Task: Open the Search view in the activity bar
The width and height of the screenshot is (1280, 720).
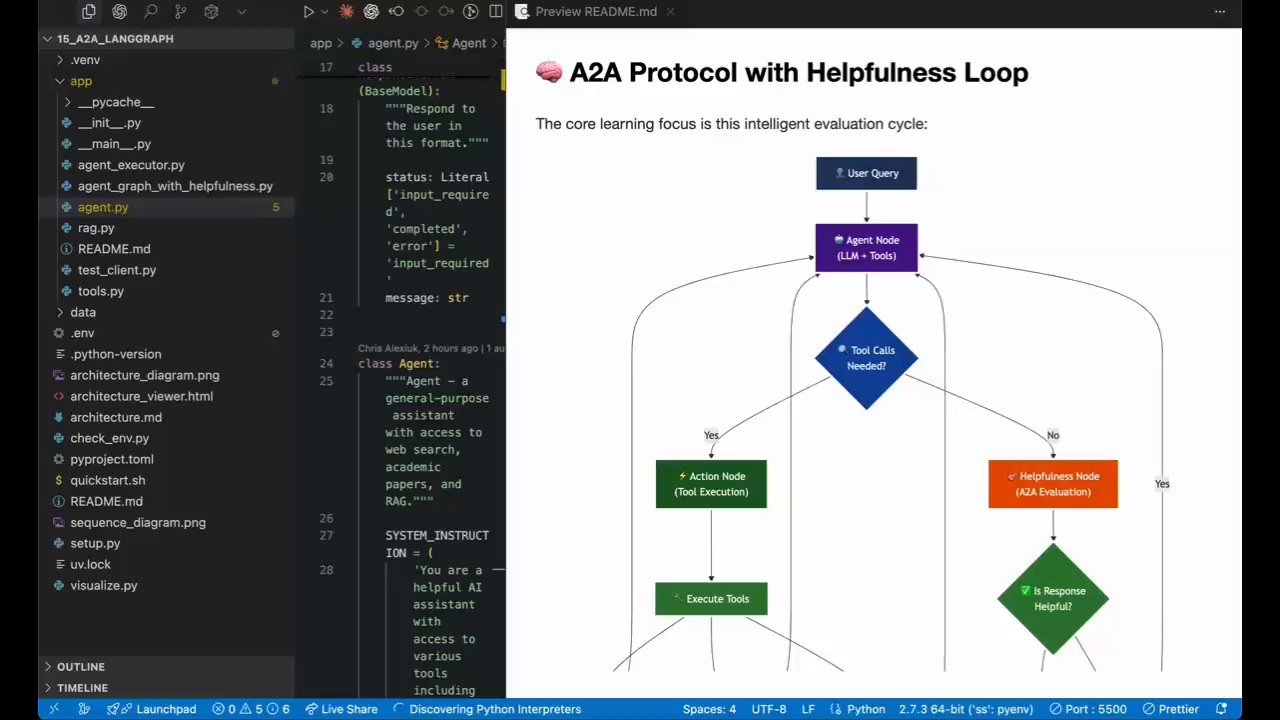Action: [x=151, y=11]
